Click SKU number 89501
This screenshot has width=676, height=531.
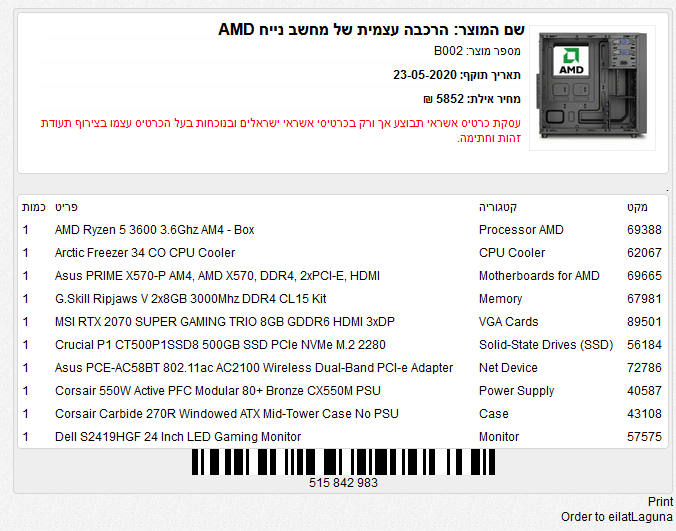644,322
